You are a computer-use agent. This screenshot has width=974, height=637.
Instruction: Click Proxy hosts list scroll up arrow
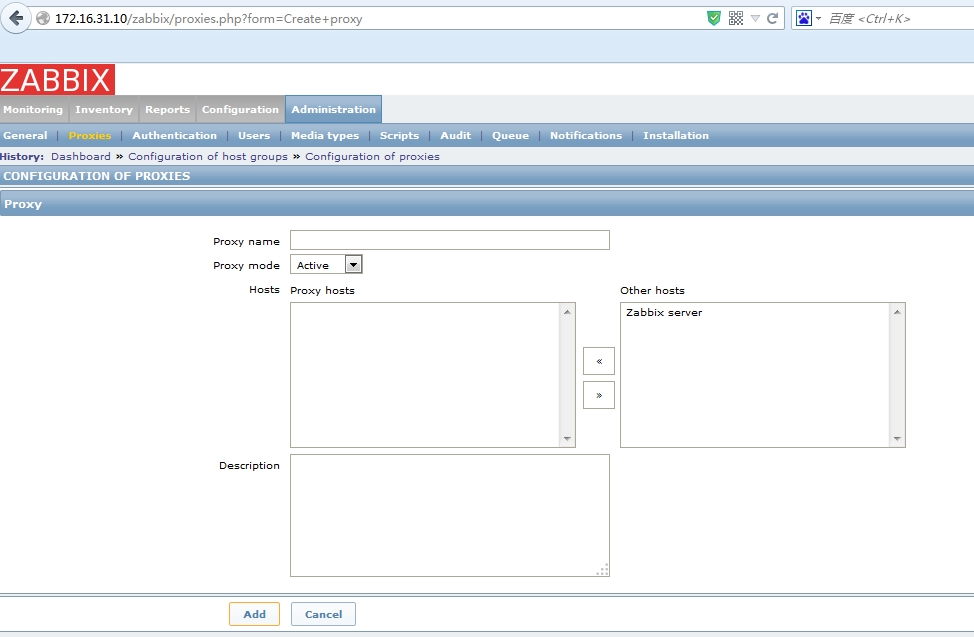[567, 311]
